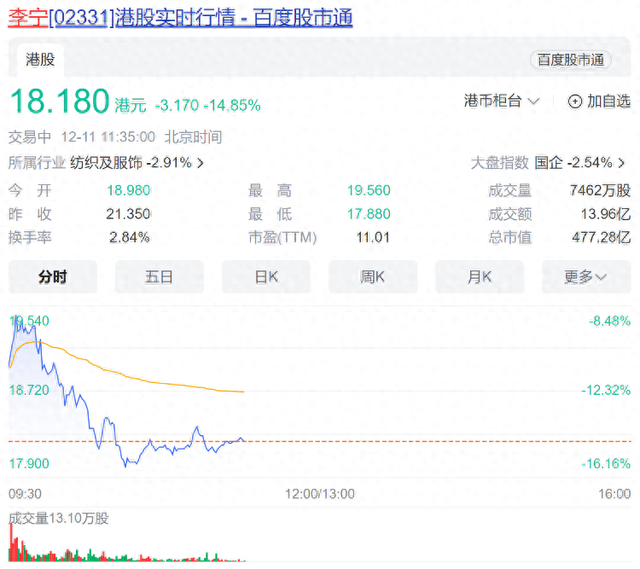Screen dimensions: 640x569
Task: Open the 李宁[02331]港股实时行情 title link
Action: [x=180, y=18]
